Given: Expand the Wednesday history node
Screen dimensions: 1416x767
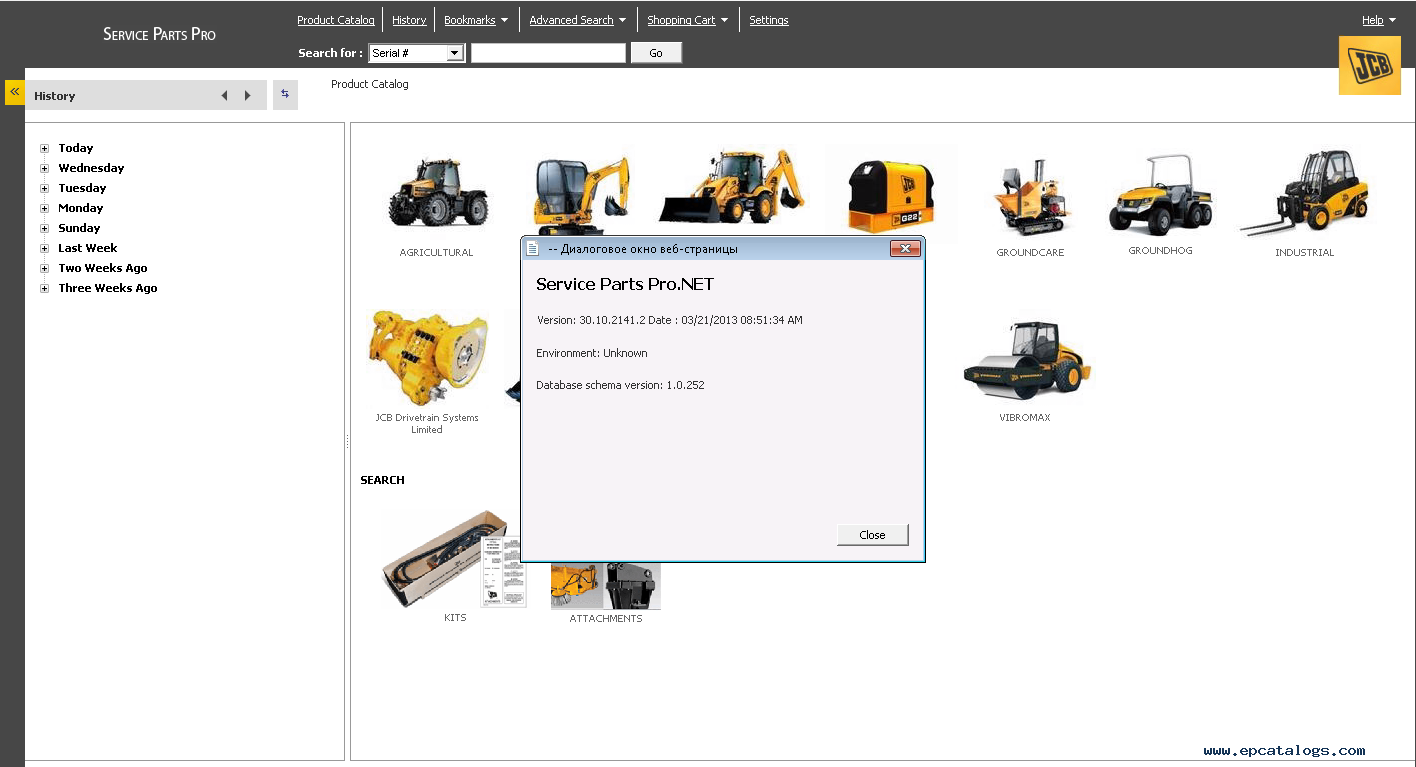Looking at the screenshot, I should [44, 168].
